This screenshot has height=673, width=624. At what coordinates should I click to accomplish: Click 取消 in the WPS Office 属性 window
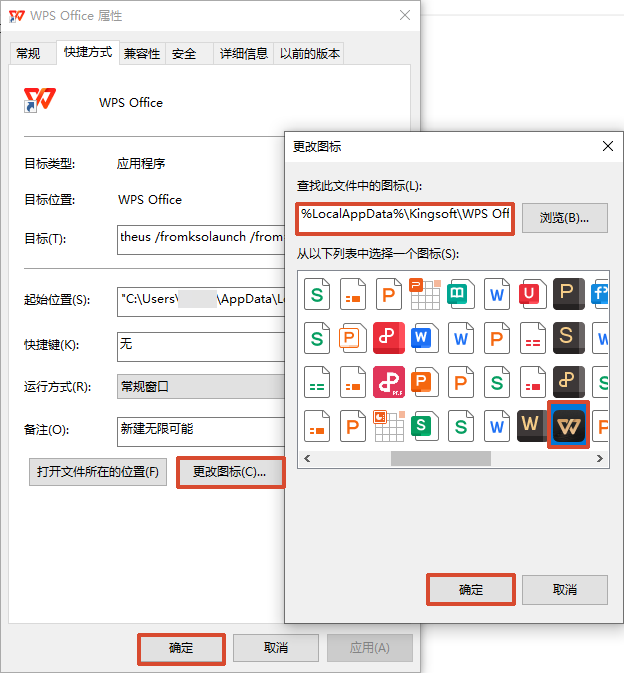click(x=276, y=648)
